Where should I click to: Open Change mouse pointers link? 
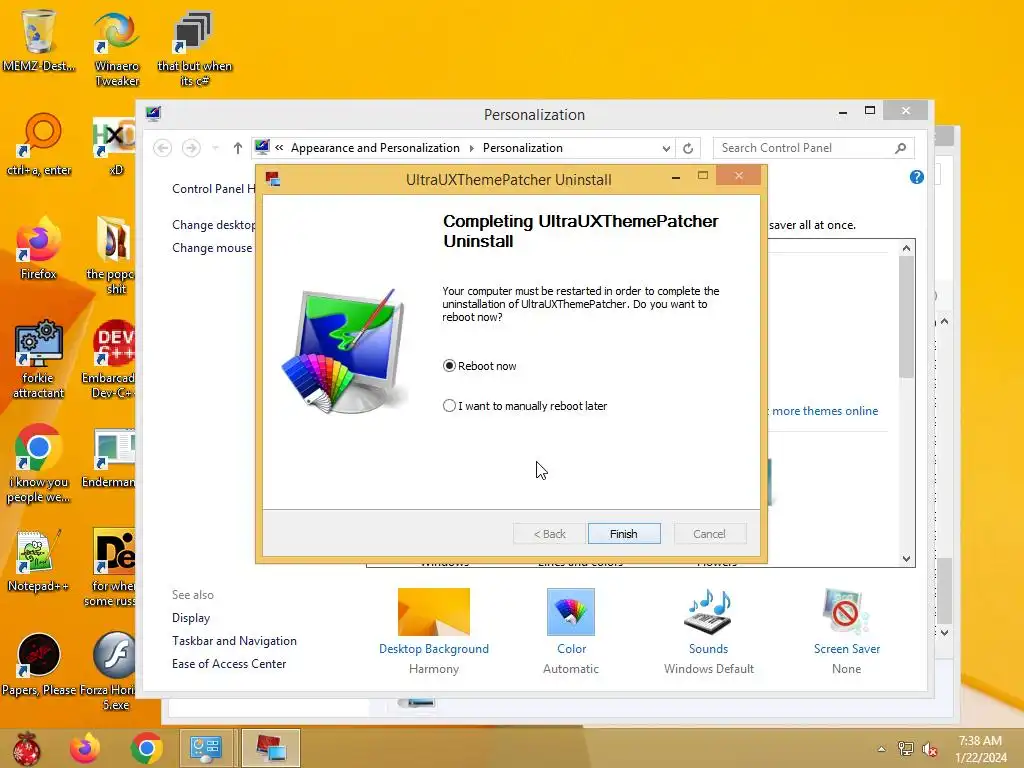[212, 248]
